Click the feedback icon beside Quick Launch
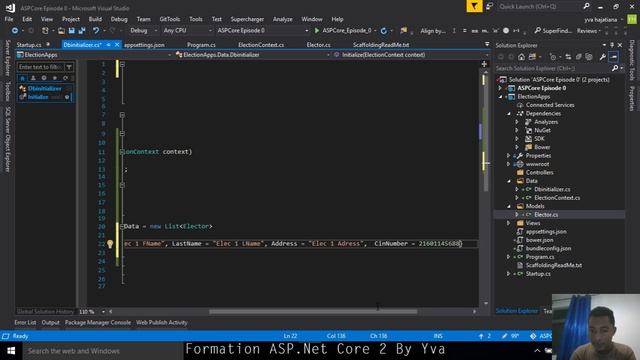The width and height of the screenshot is (640, 360). pos(489,6)
